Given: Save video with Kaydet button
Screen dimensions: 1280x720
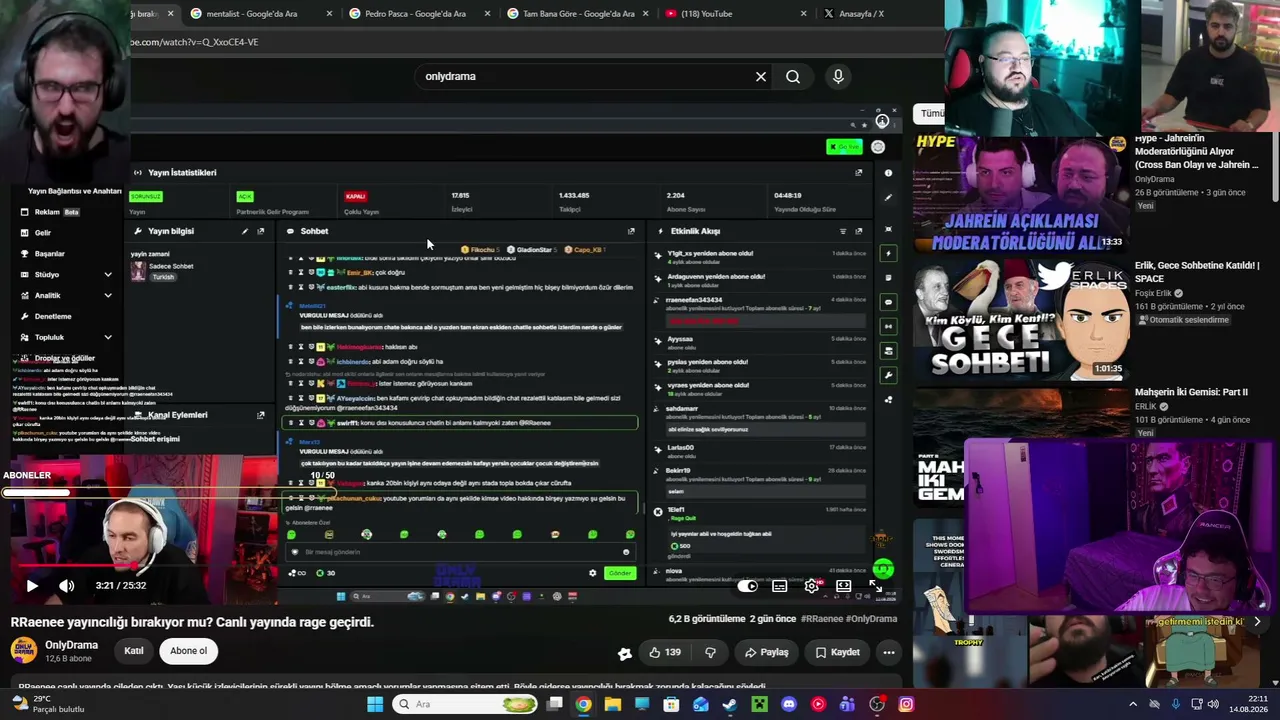Looking at the screenshot, I should (837, 652).
